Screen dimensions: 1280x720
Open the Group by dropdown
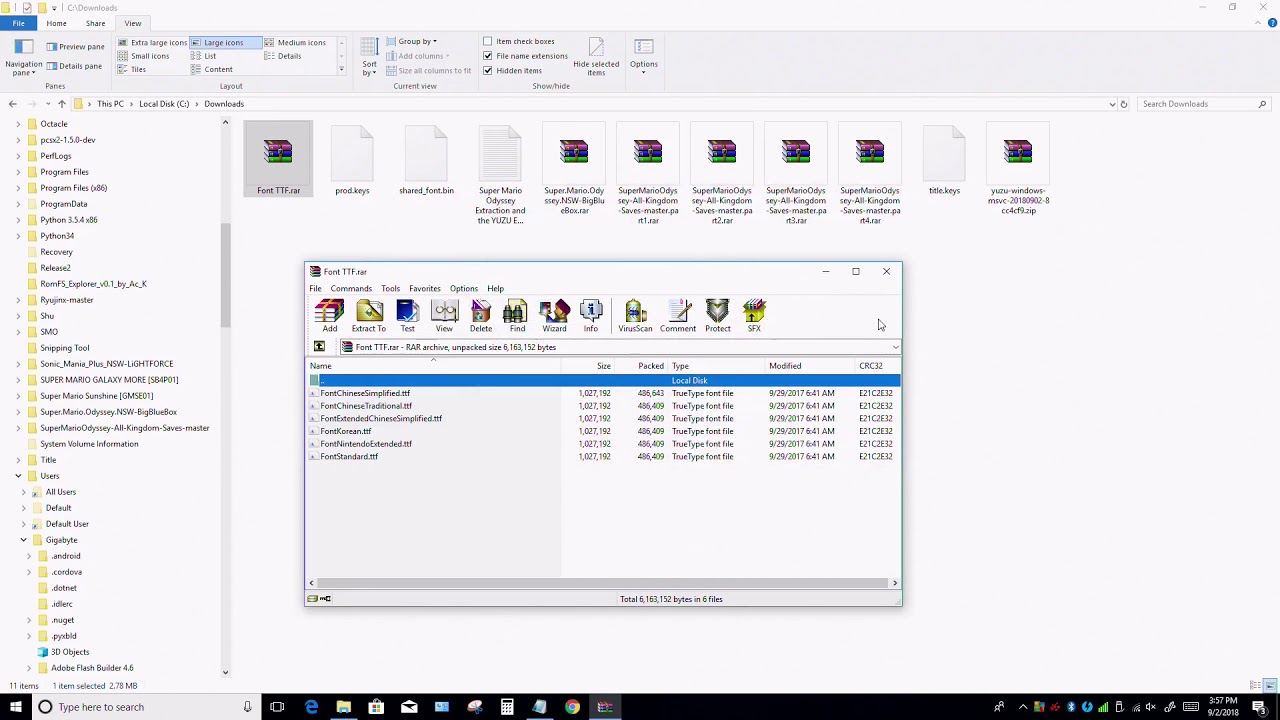pos(411,41)
